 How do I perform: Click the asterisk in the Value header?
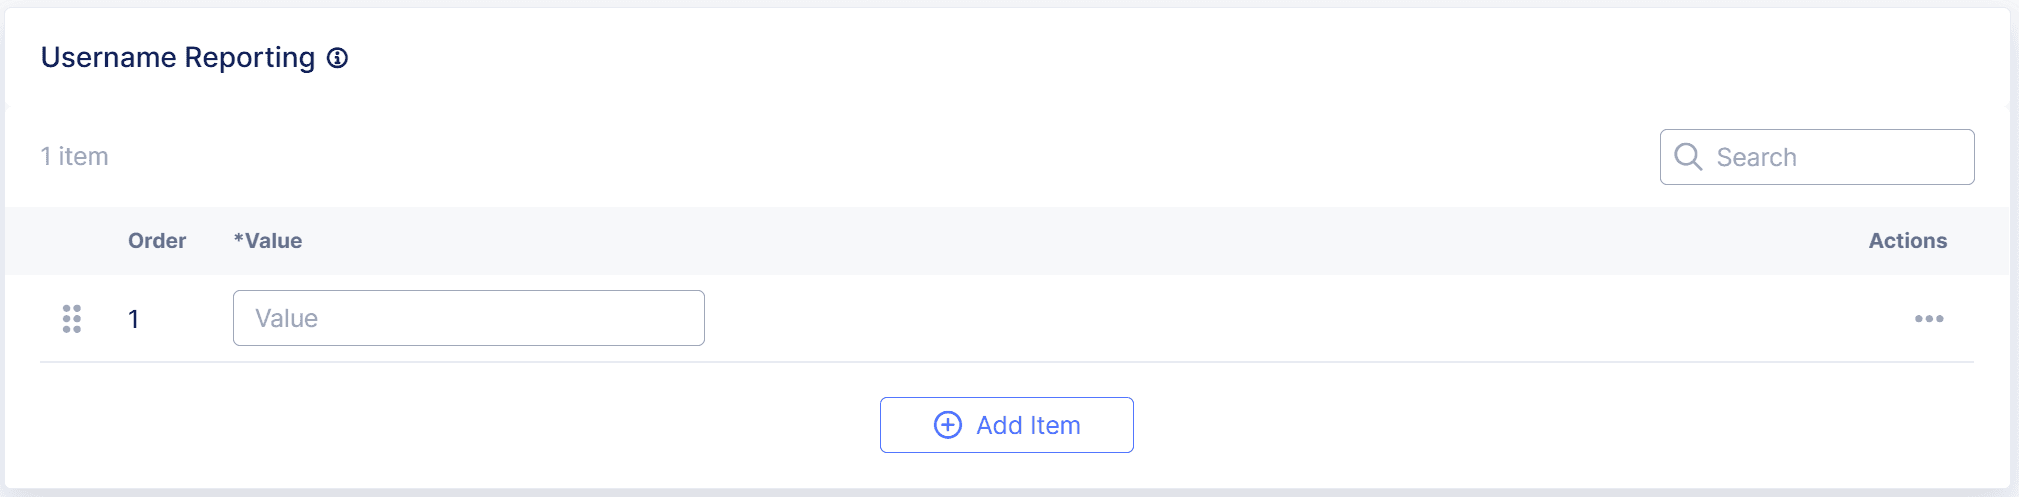(x=238, y=239)
